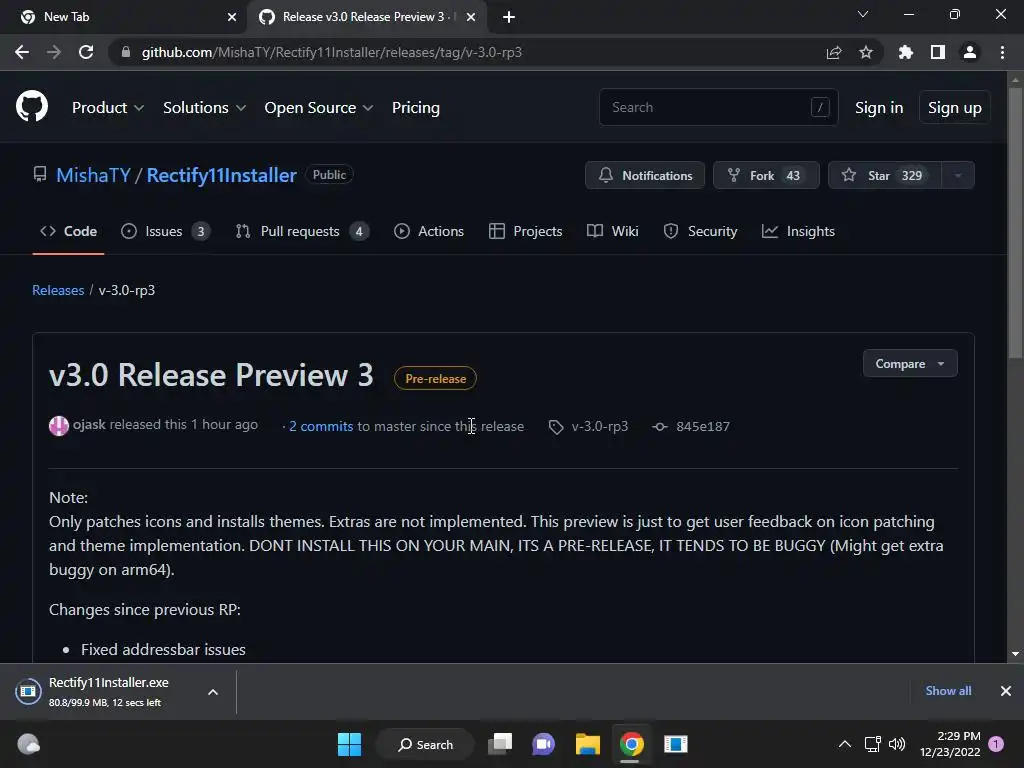Expand the download item options chevron
Viewport: 1024px width, 768px height.
tap(213, 692)
